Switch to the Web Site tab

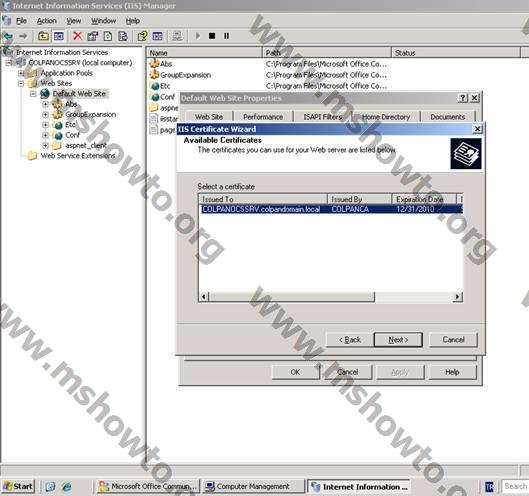click(209, 117)
